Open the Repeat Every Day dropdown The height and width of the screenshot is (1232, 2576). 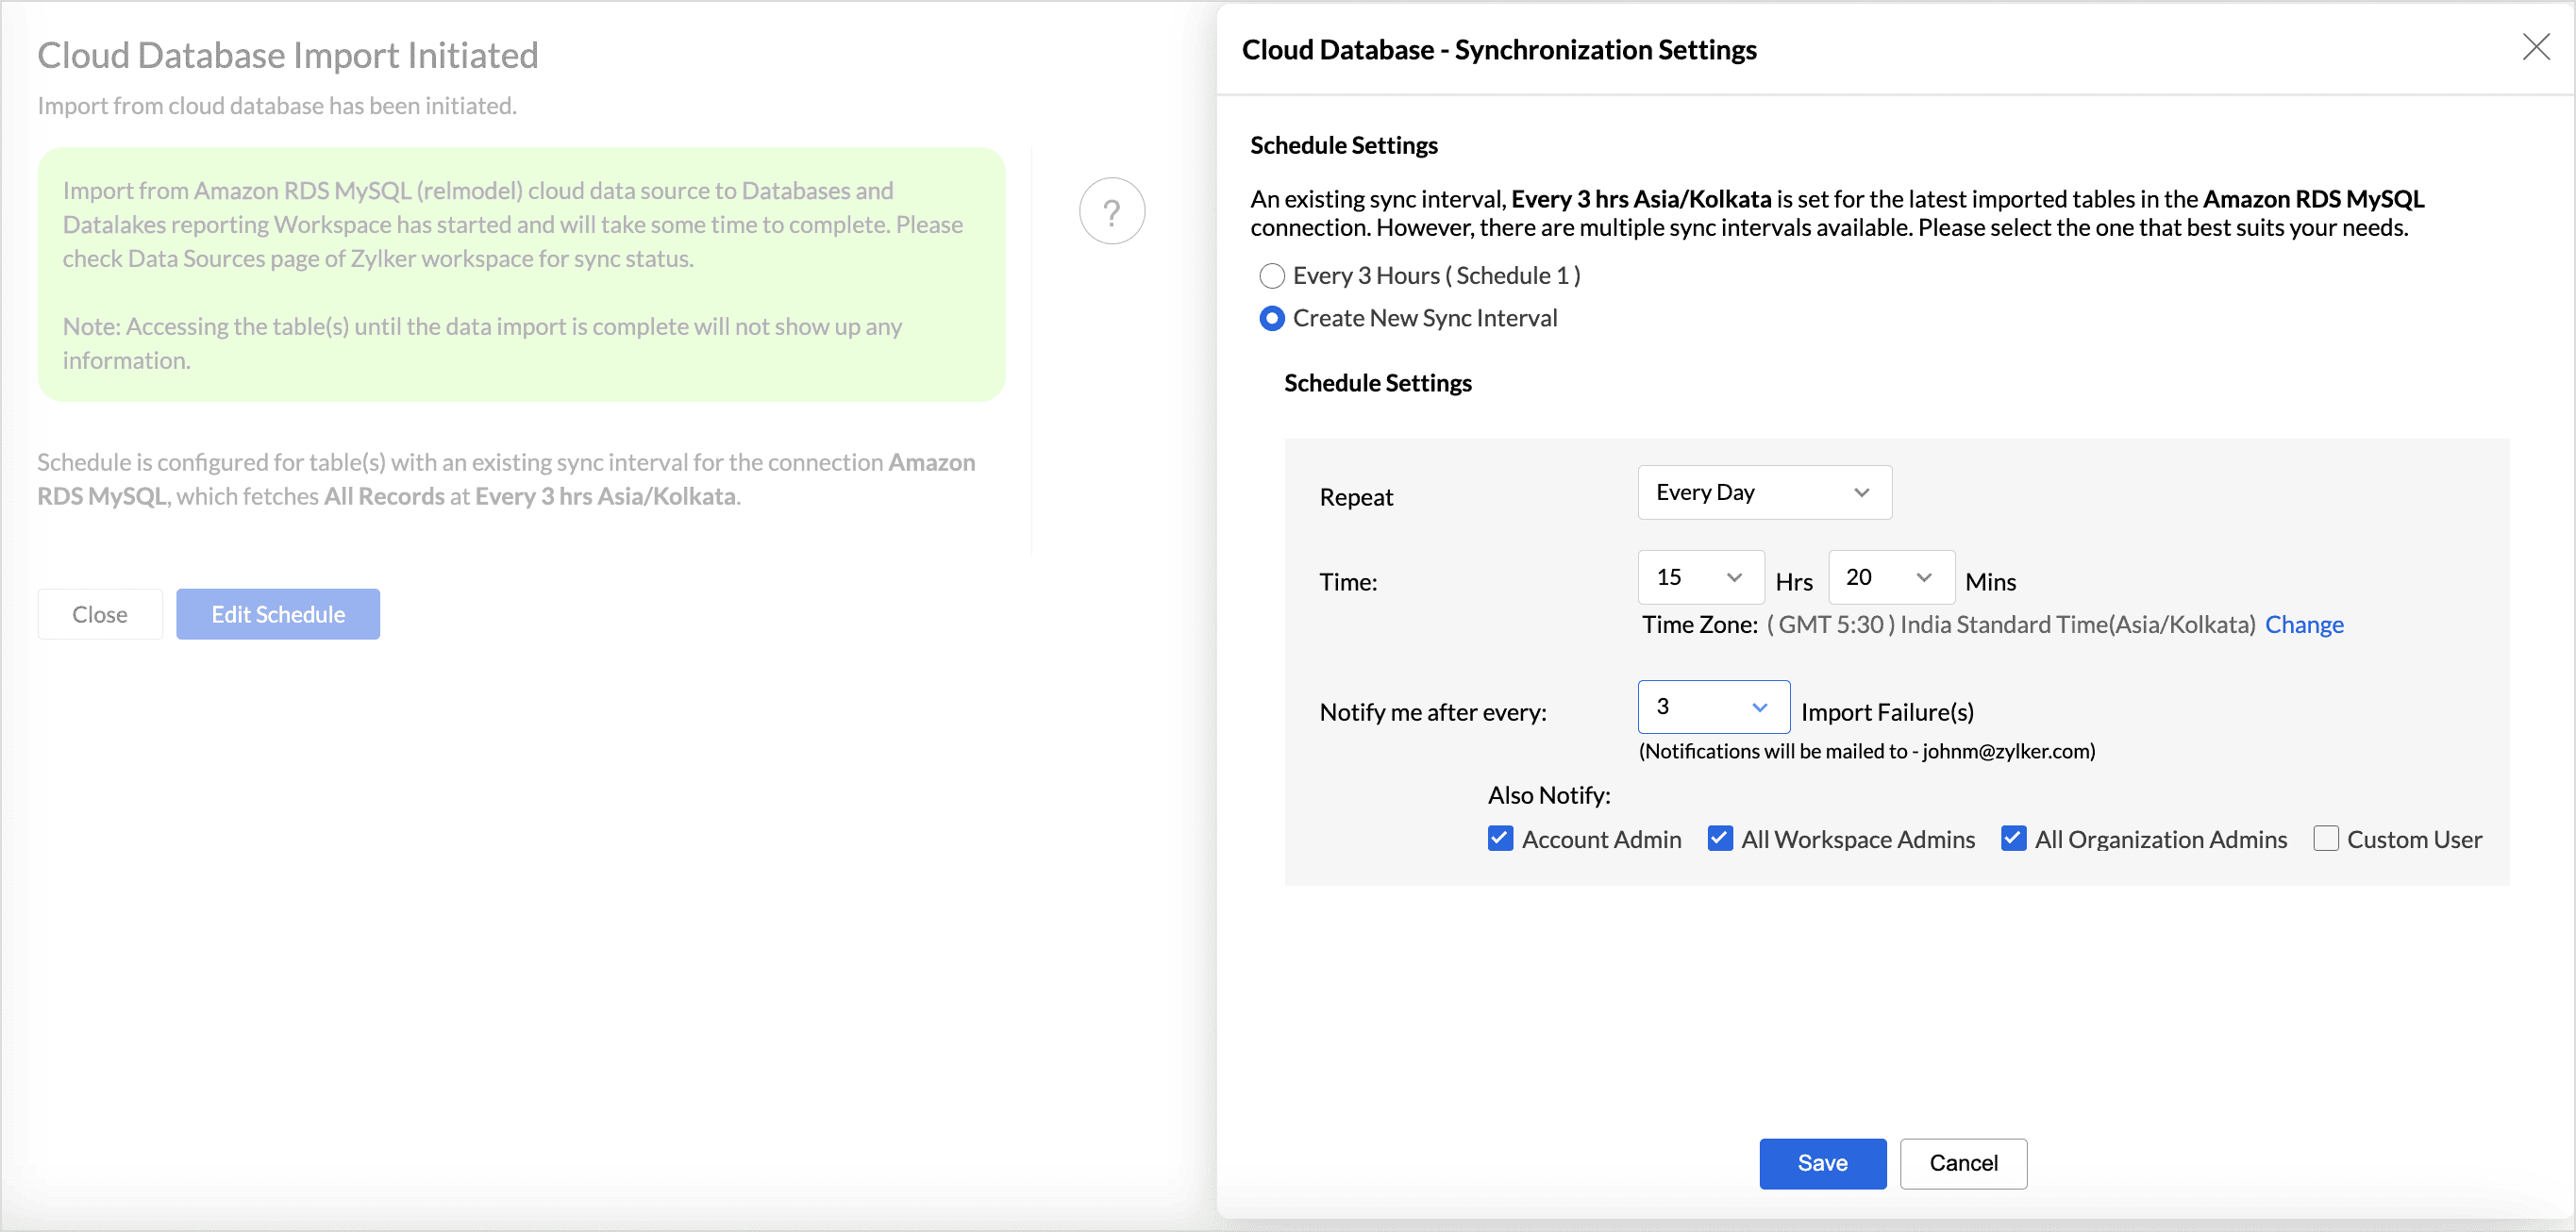point(1764,492)
